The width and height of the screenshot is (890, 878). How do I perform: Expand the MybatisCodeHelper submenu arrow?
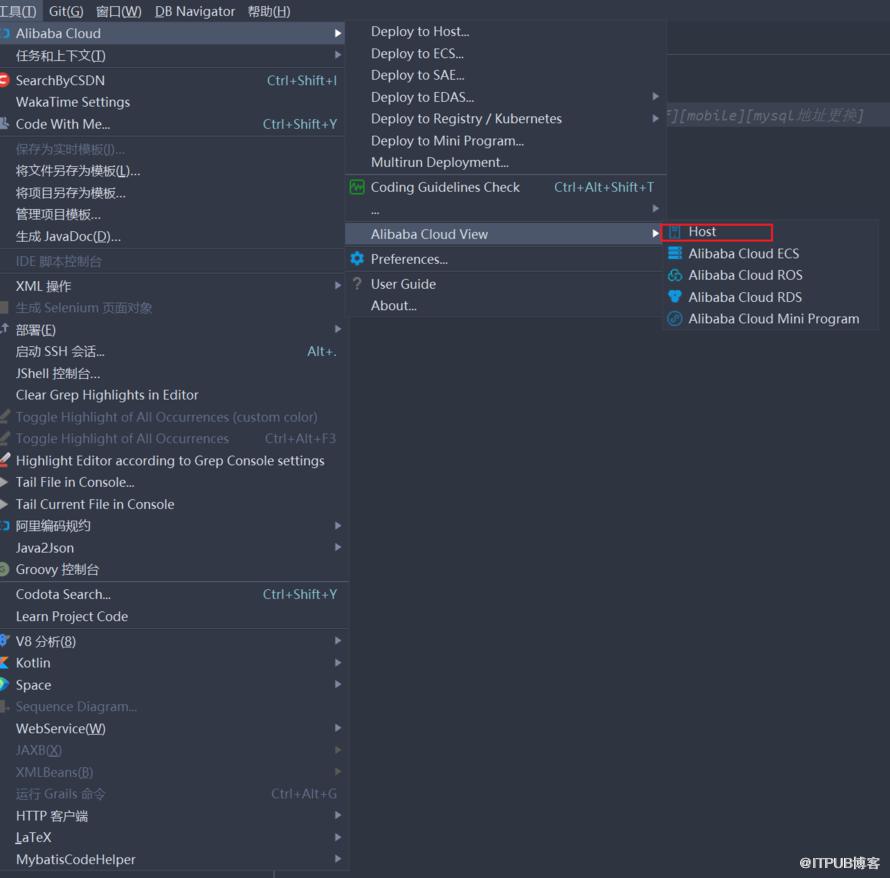338,859
